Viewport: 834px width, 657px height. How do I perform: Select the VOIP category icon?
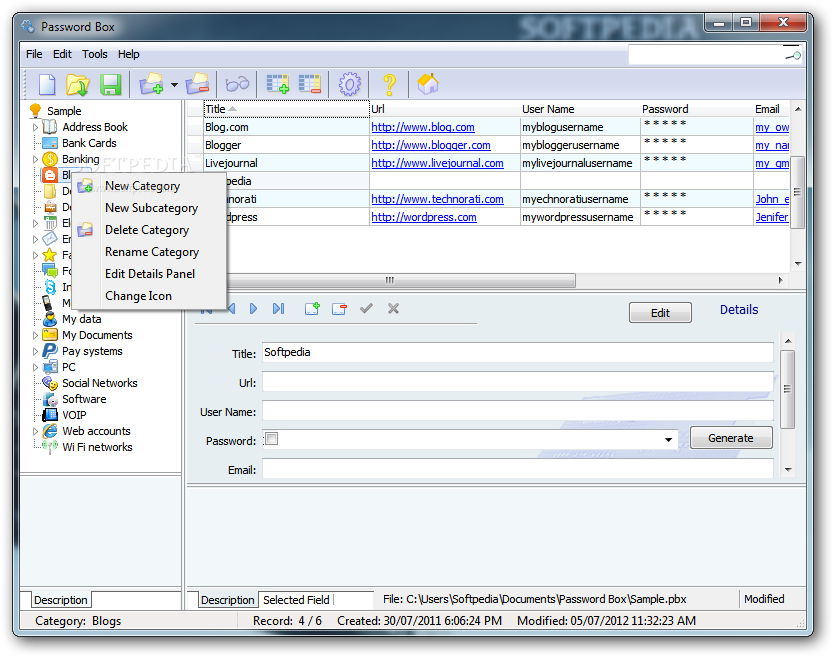(50, 415)
